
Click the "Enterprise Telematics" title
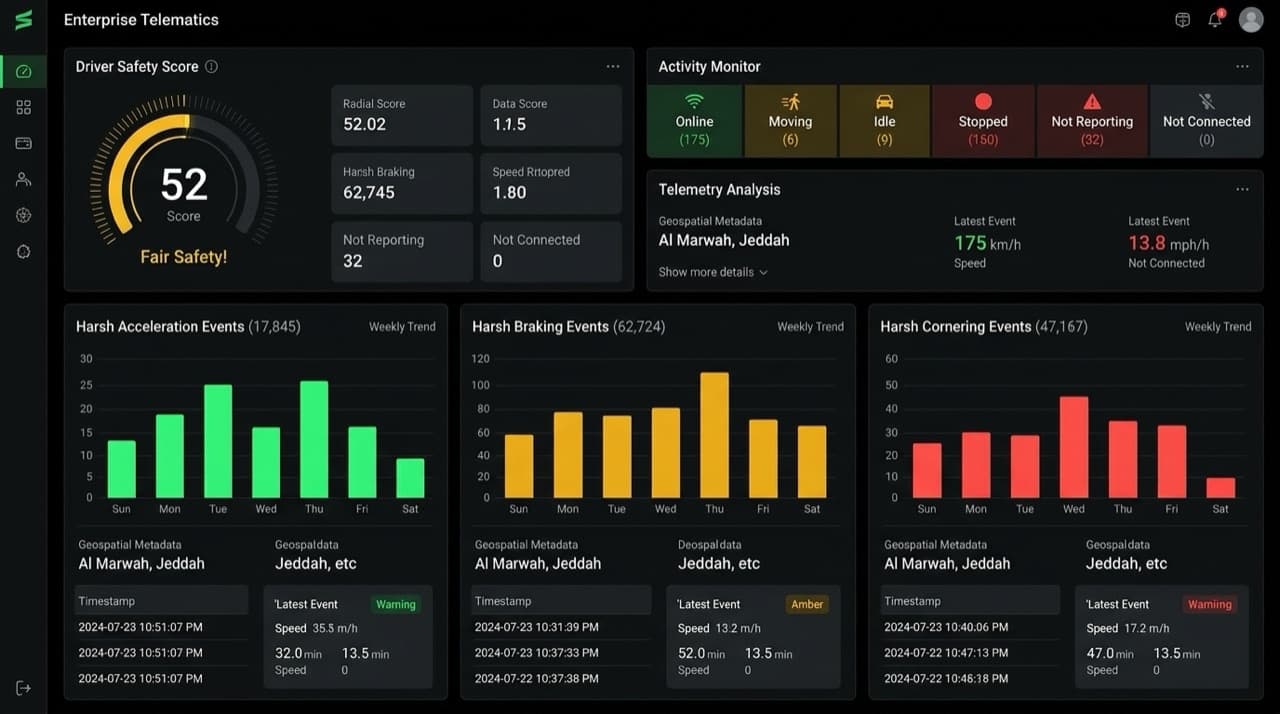pyautogui.click(x=141, y=20)
